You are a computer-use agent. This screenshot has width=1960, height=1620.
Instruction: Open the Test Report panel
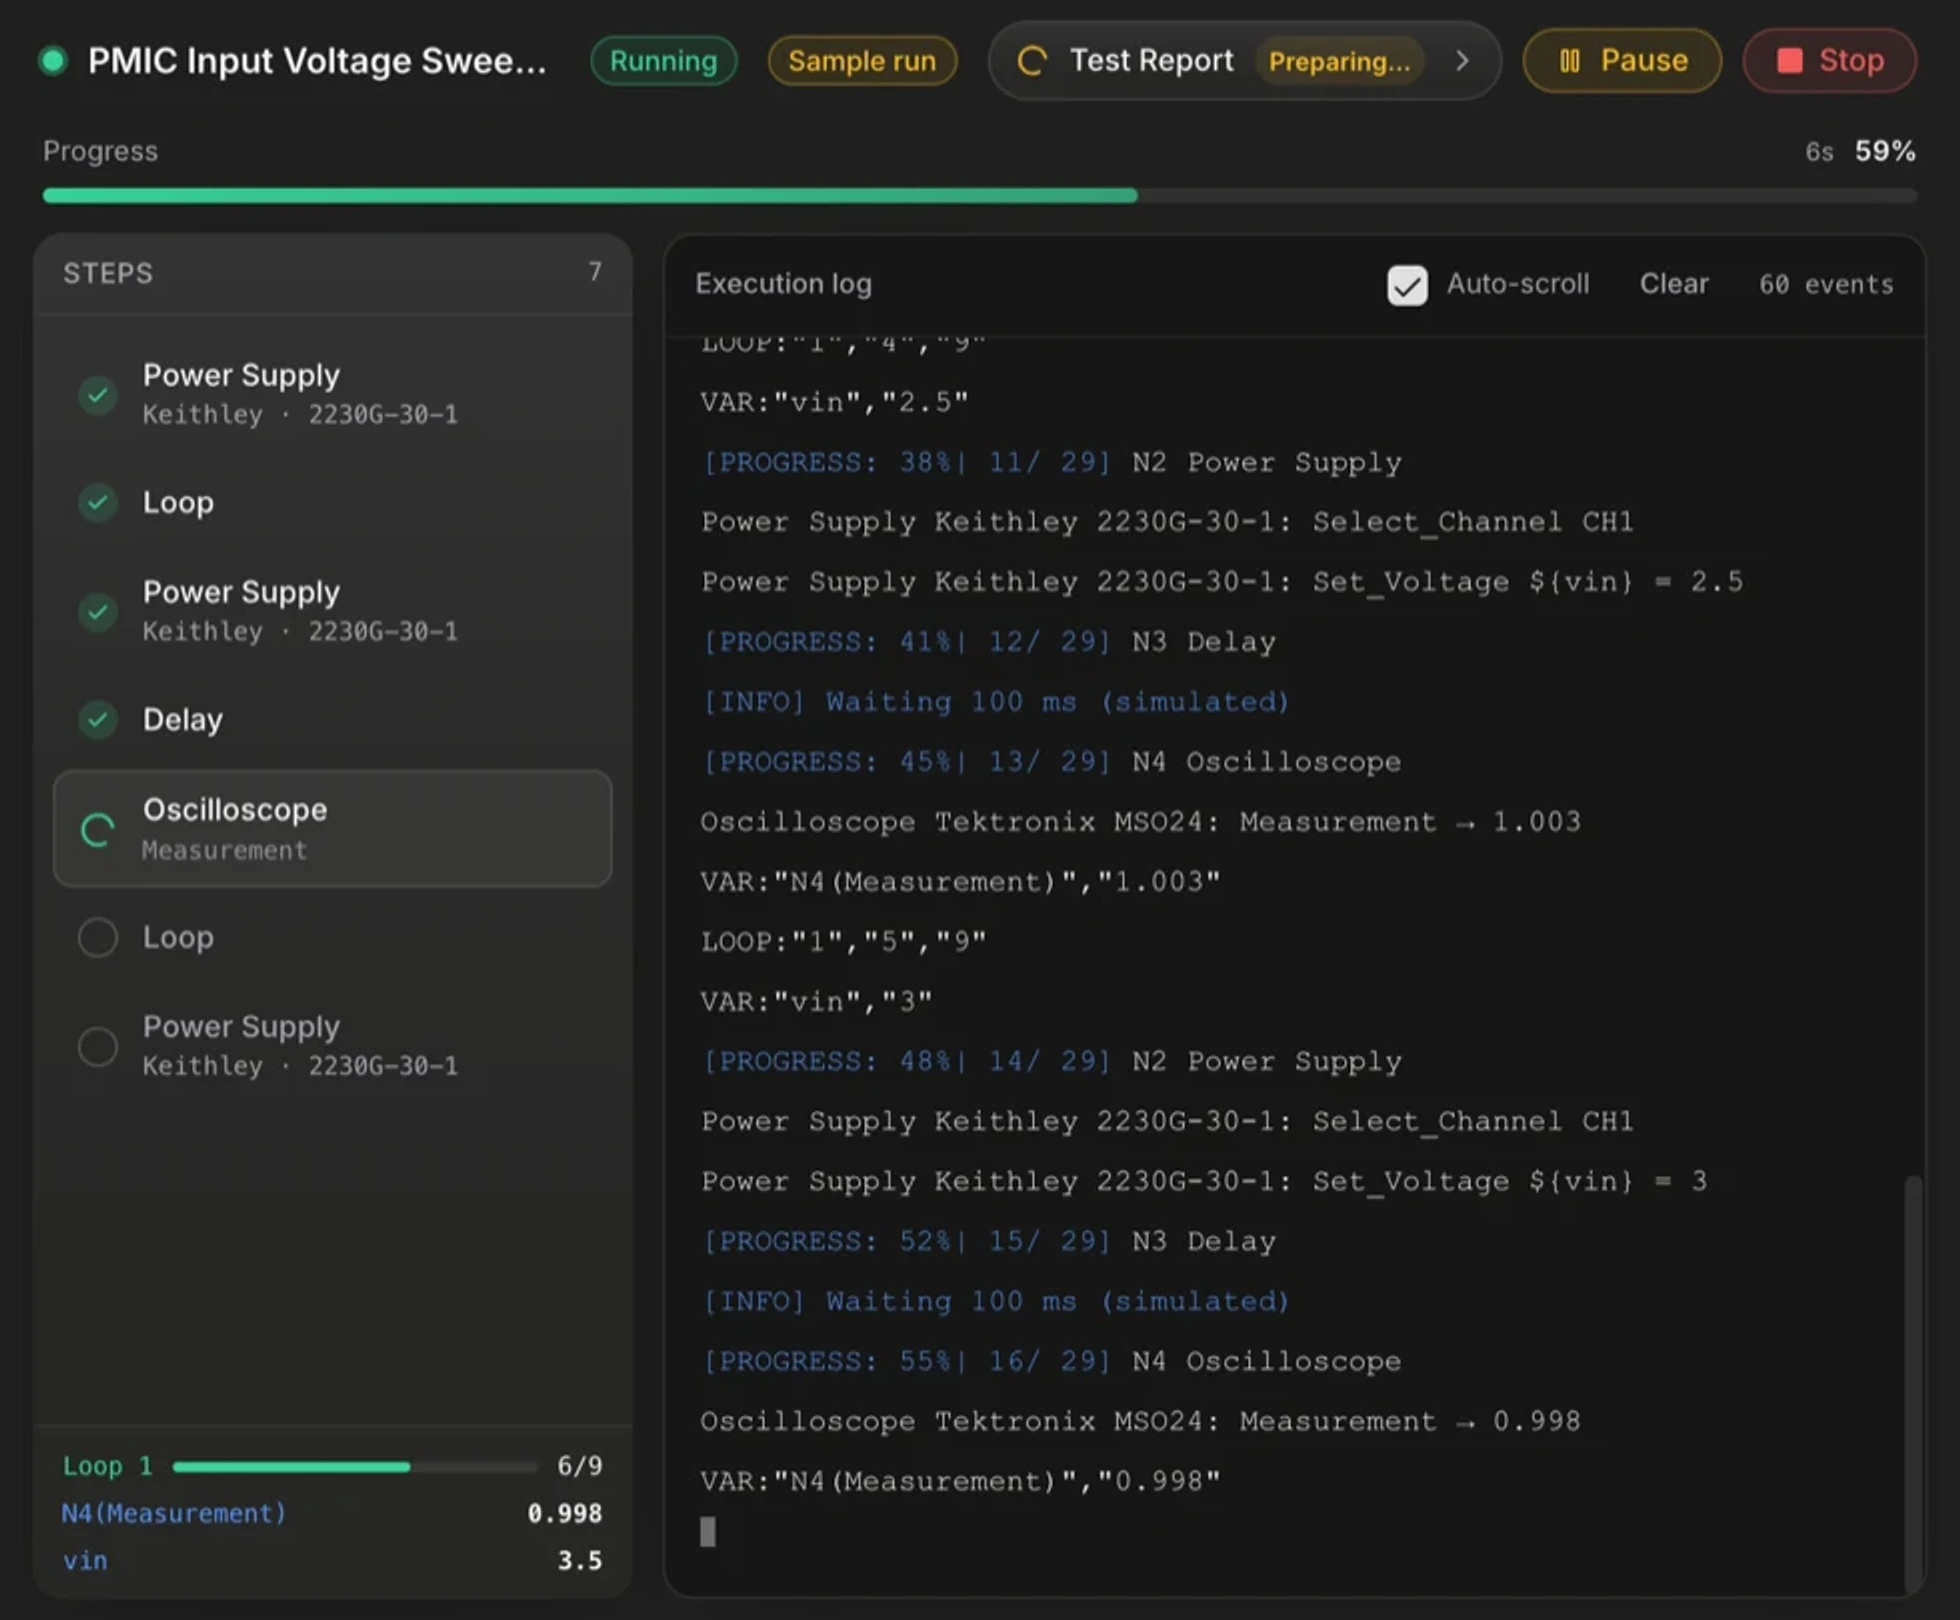coord(1244,61)
